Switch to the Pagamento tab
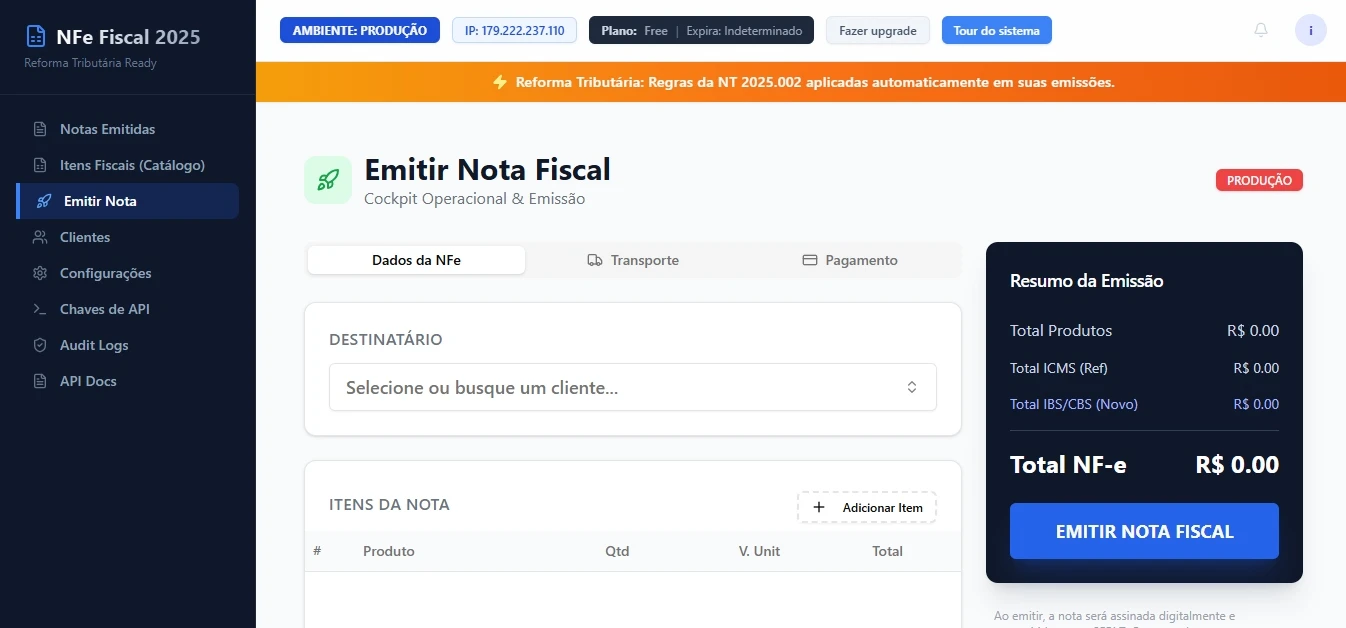Viewport: 1346px width, 628px height. click(x=850, y=260)
